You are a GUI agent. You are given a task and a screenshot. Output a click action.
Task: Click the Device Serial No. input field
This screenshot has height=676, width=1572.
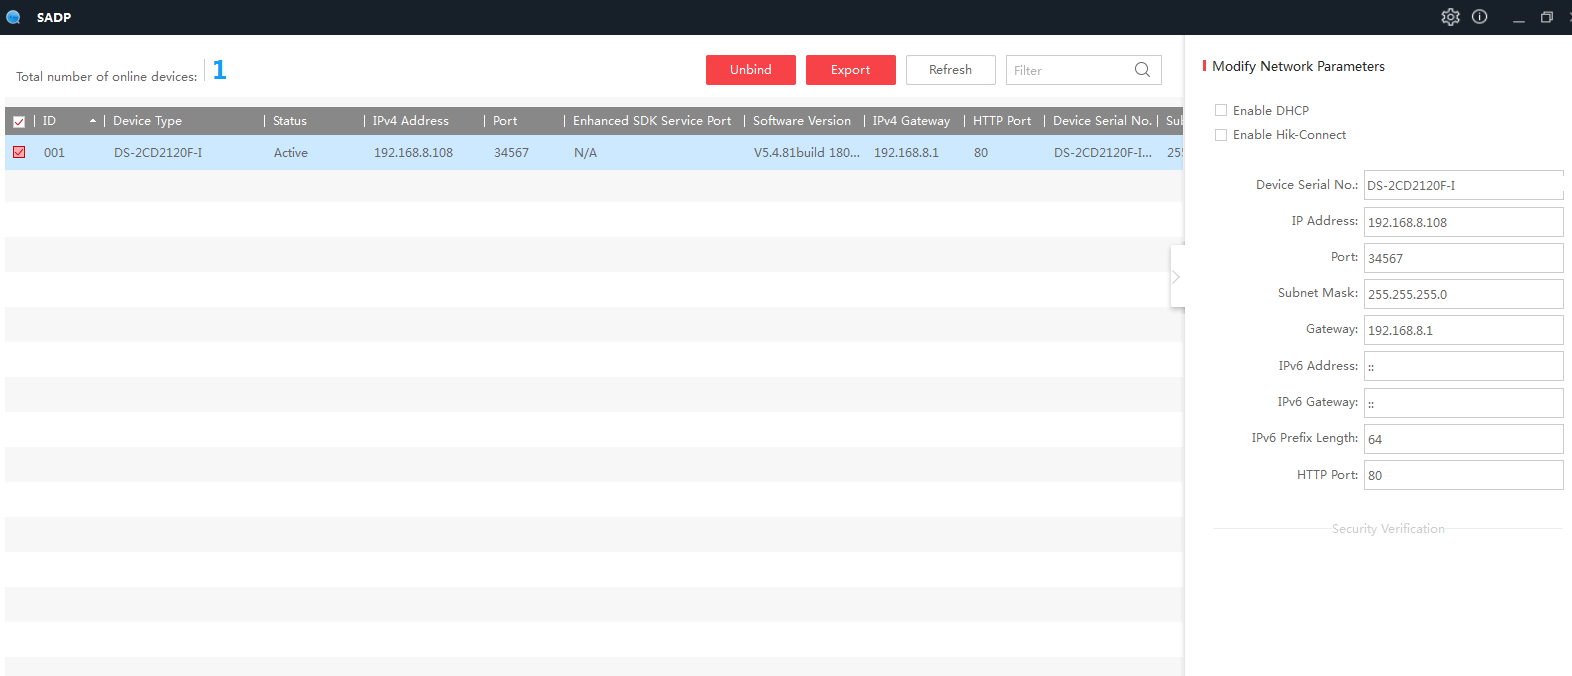click(1463, 185)
